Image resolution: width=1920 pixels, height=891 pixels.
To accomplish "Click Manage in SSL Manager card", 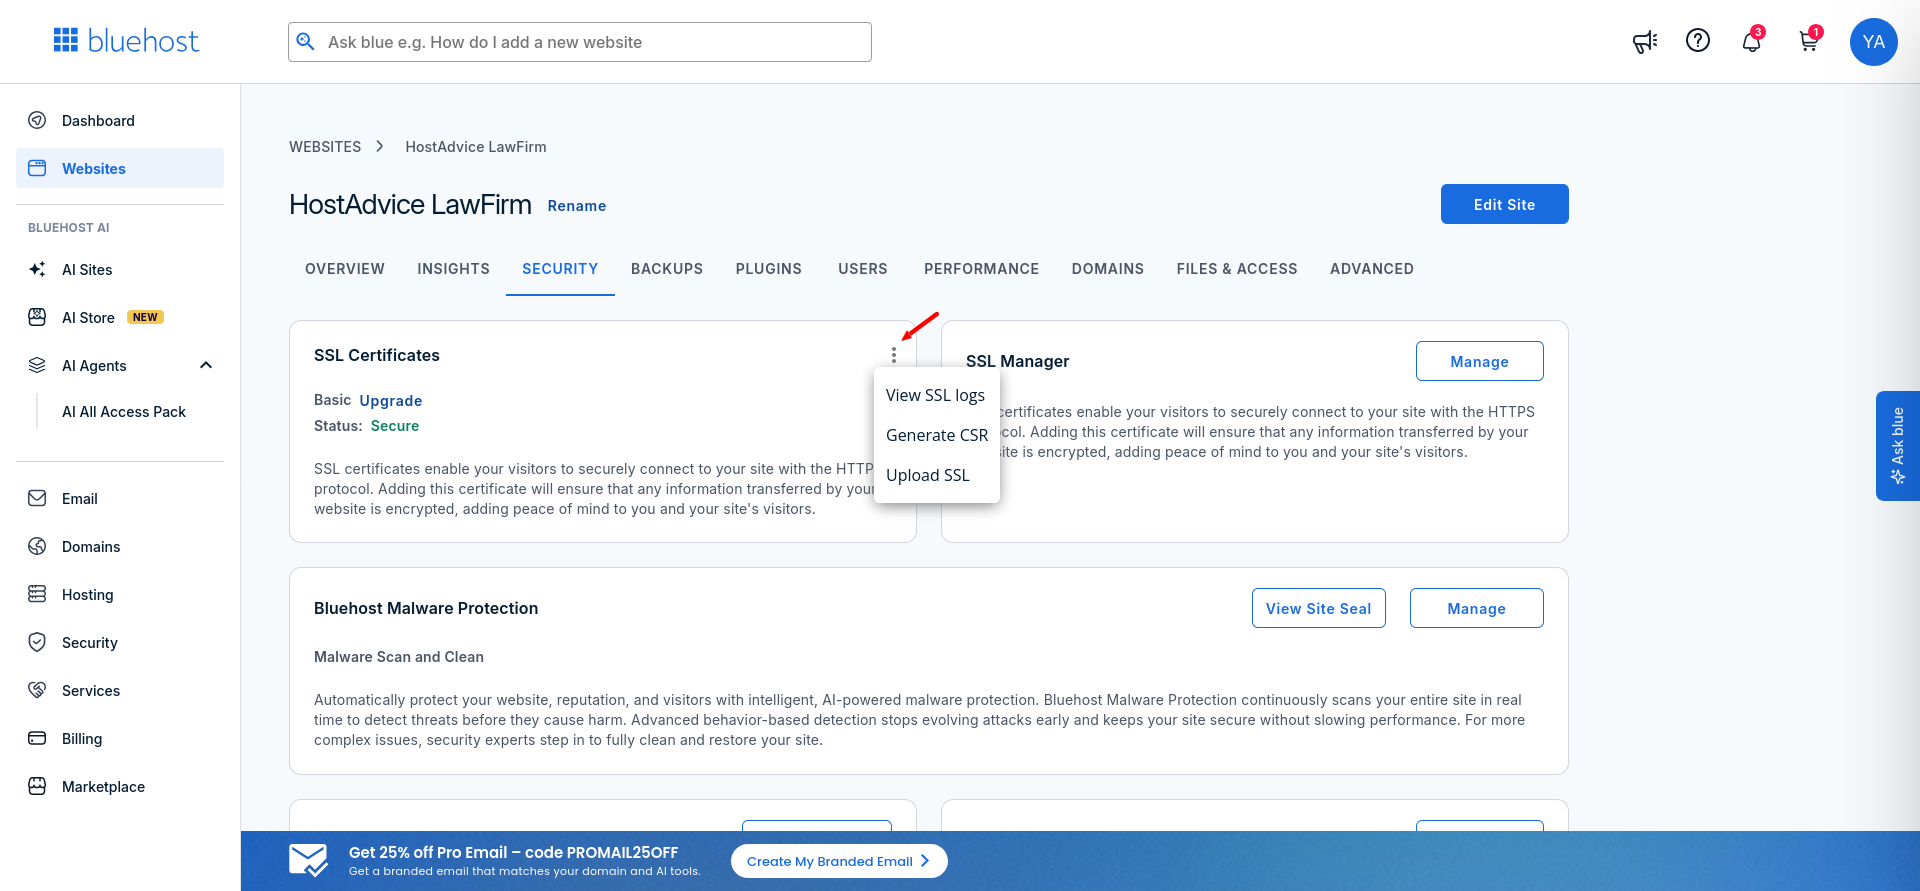I will coord(1479,361).
